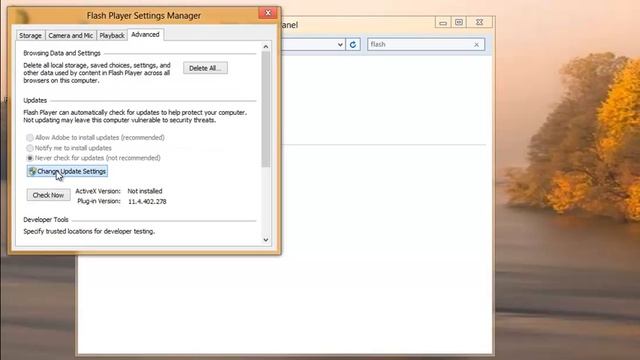Switch to the Storage tab

[30, 36]
